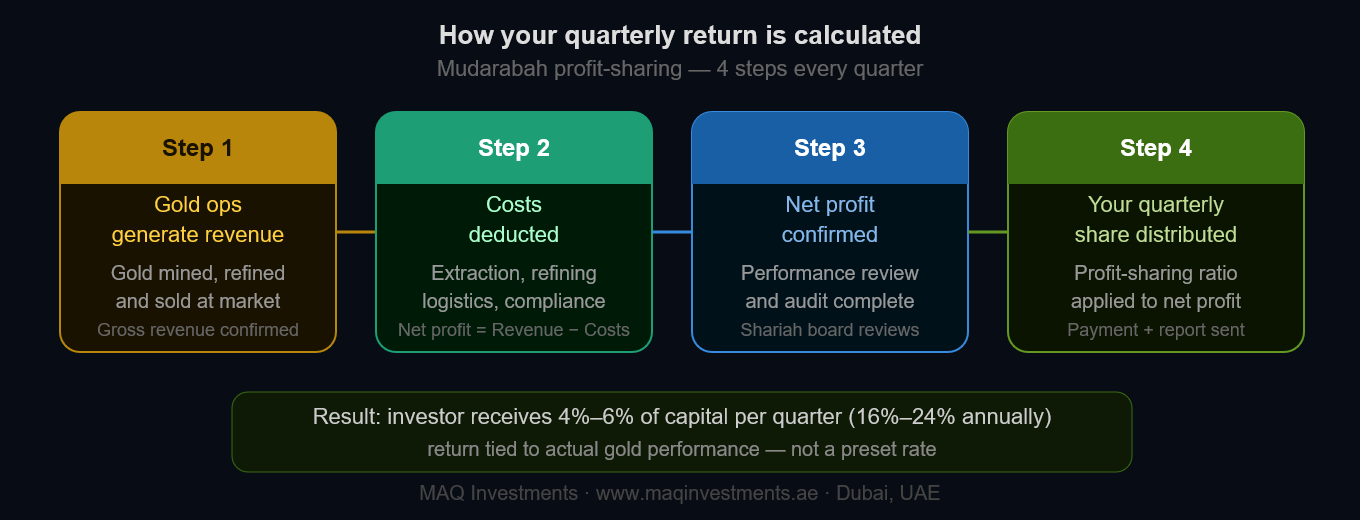The width and height of the screenshot is (1360, 520).
Task: Click the 'Net profit = Revenue − Costs' formula
Action: tap(514, 330)
